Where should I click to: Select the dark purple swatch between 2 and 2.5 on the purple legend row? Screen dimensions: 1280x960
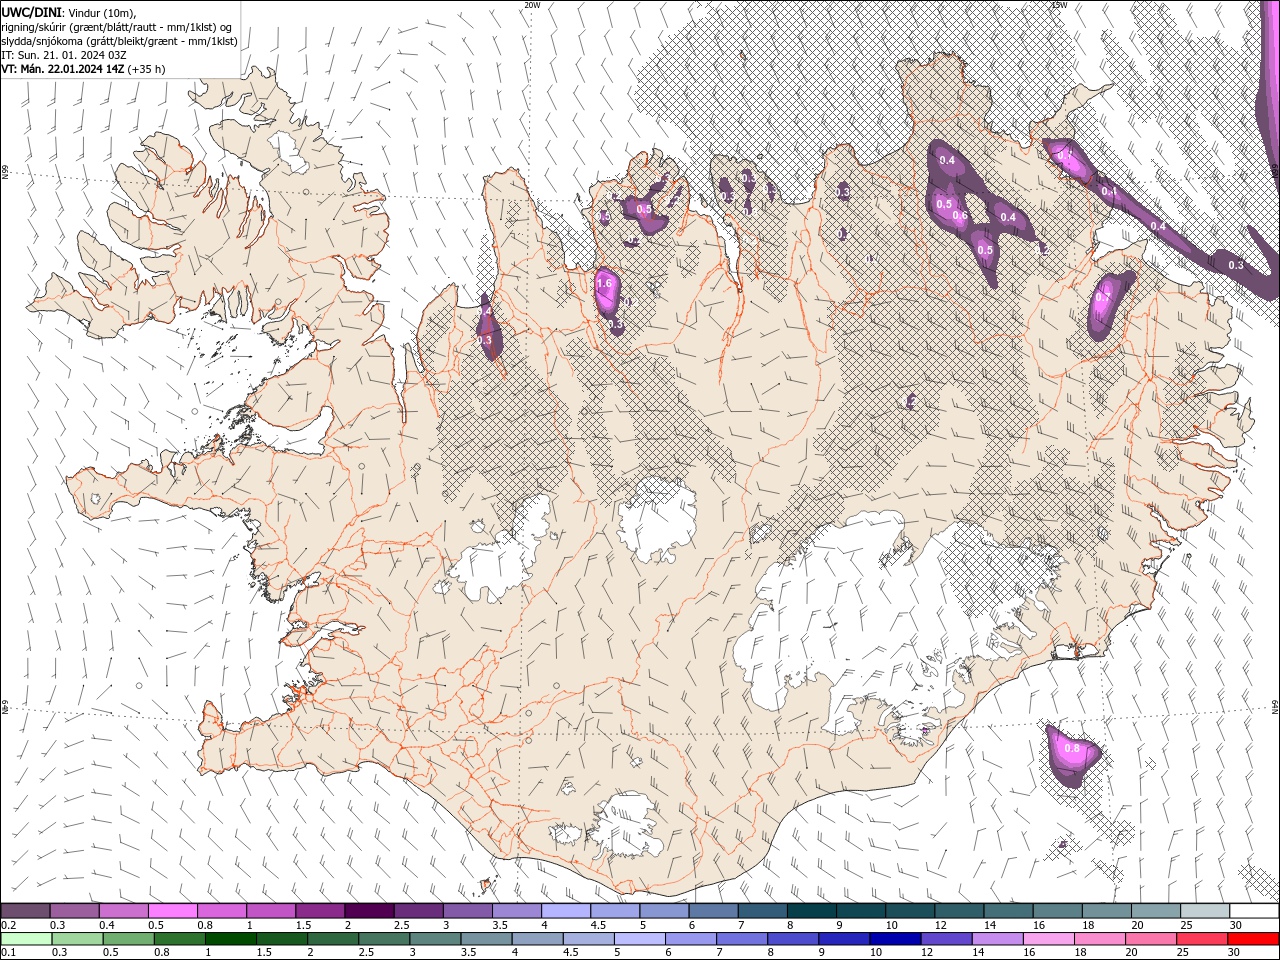369,911
